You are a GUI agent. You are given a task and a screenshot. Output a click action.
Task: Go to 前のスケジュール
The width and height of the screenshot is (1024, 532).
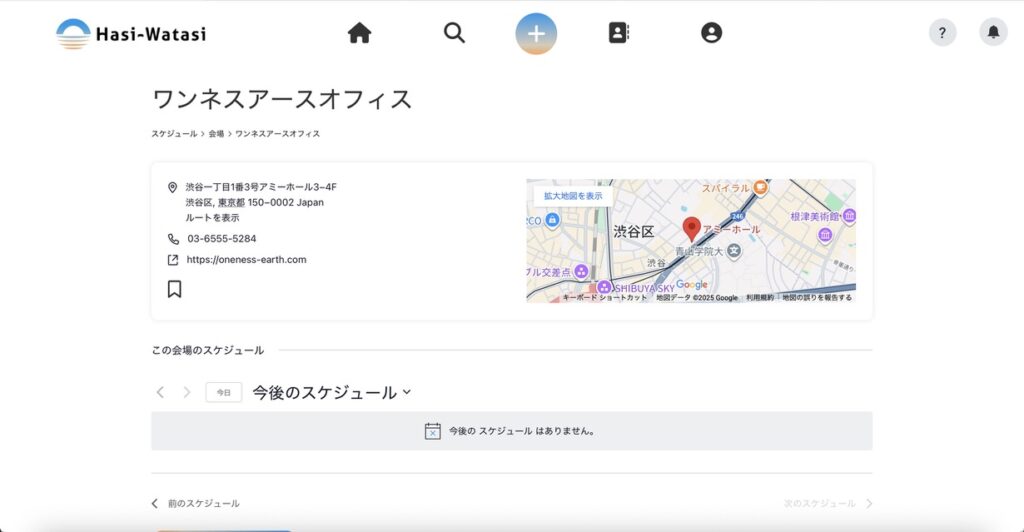(x=196, y=504)
